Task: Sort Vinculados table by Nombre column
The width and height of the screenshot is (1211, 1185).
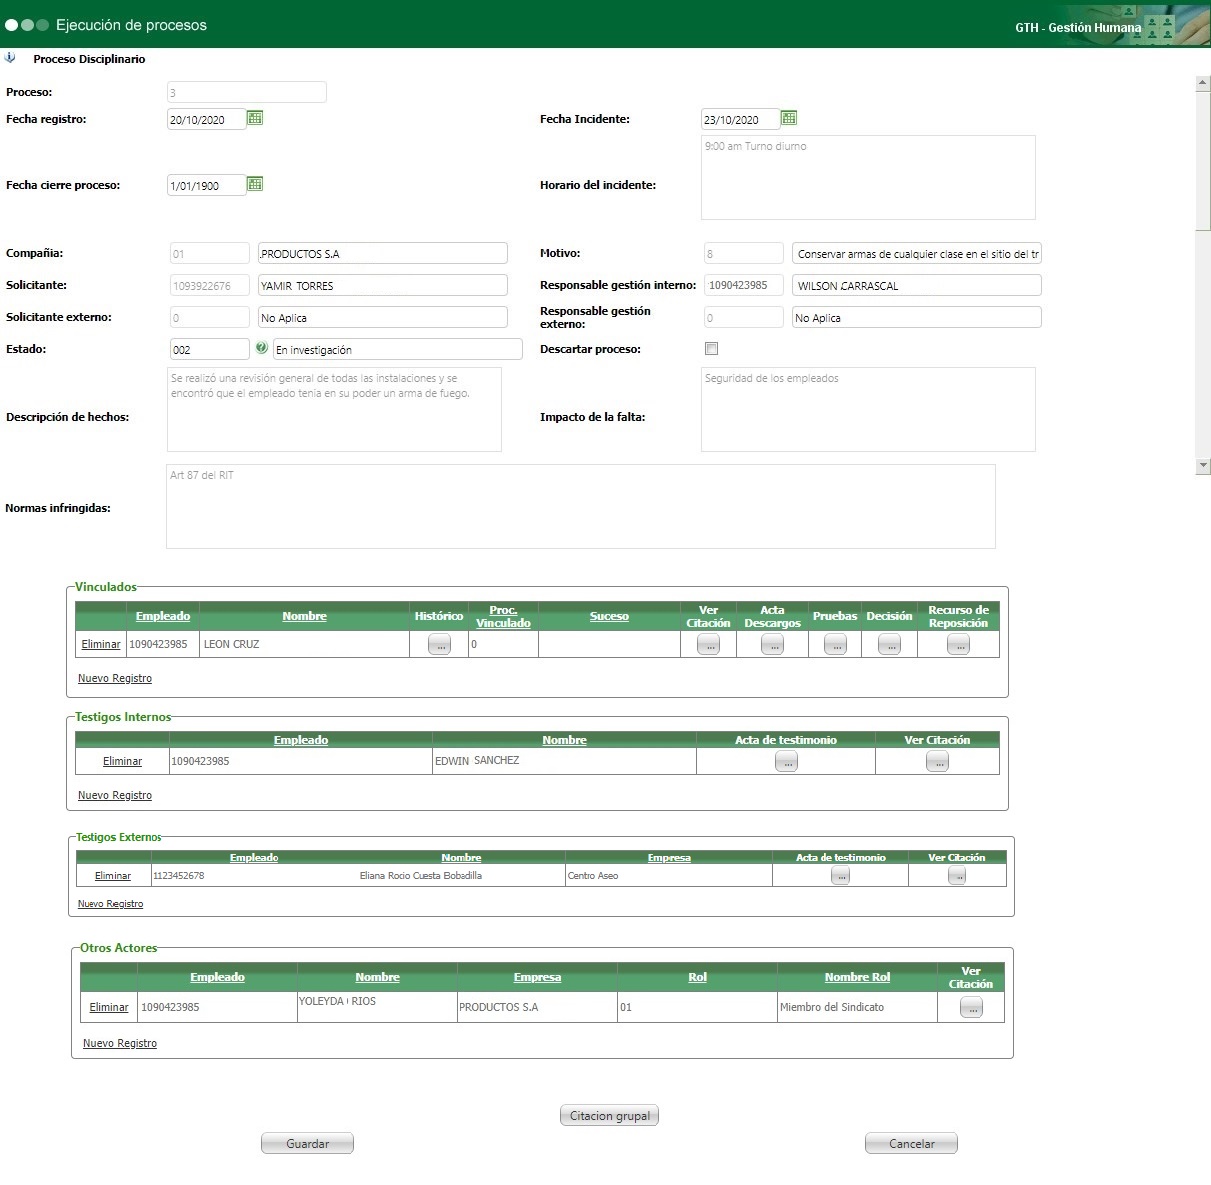Action: pos(304,616)
